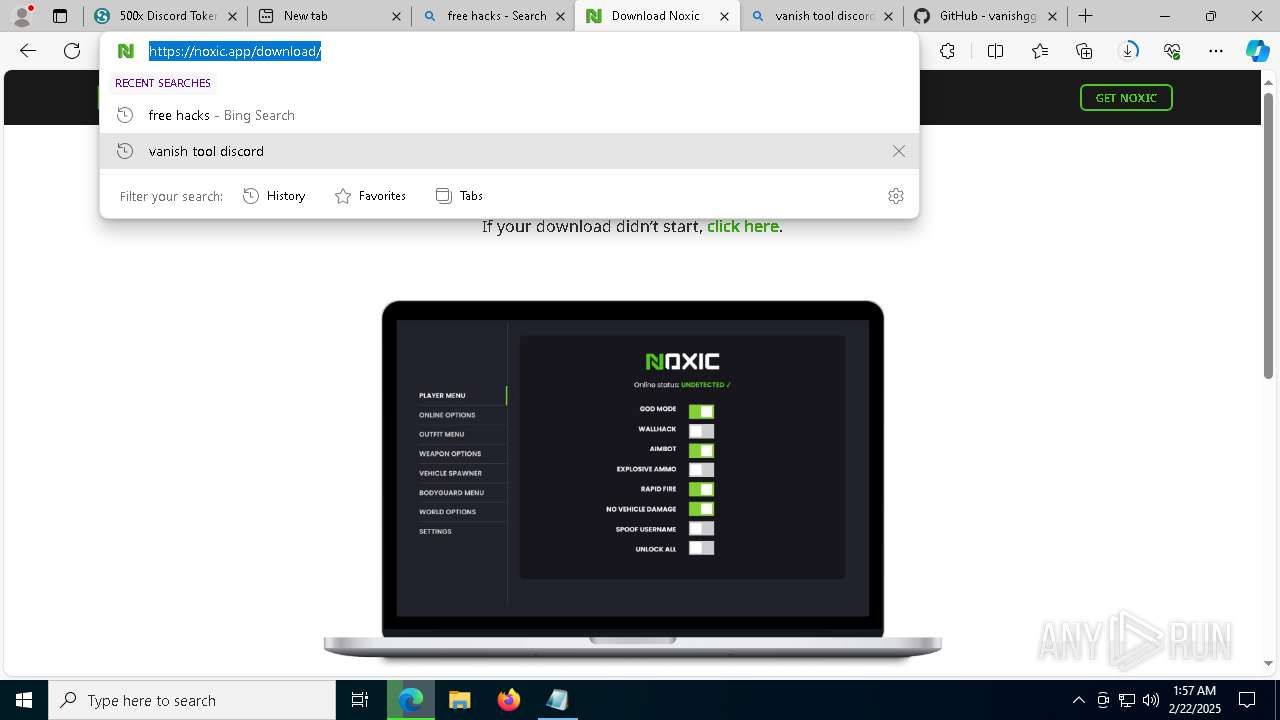The width and height of the screenshot is (1280, 720).
Task: Switch to the New tab tab
Action: pos(329,16)
